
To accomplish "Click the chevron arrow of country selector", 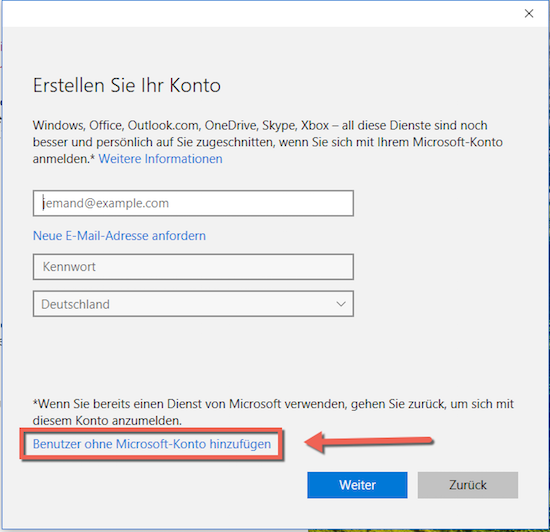I will point(341,304).
